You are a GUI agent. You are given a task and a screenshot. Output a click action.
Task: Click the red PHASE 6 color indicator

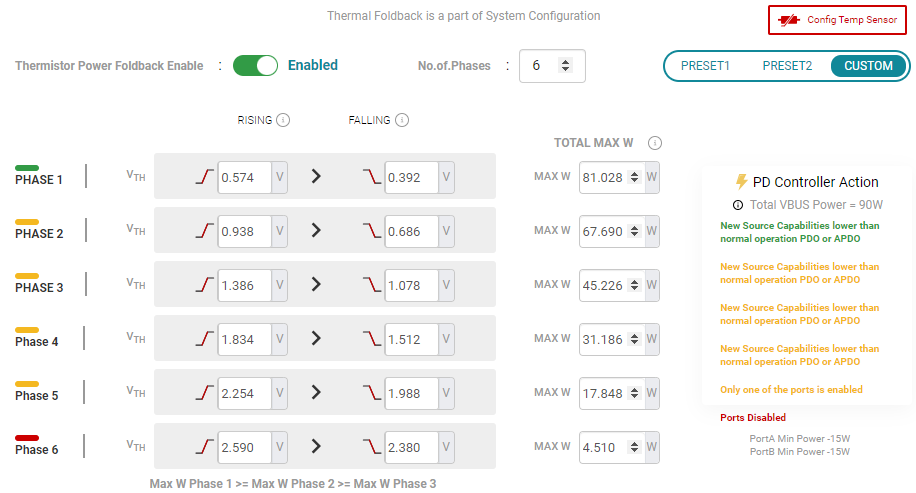(x=27, y=438)
